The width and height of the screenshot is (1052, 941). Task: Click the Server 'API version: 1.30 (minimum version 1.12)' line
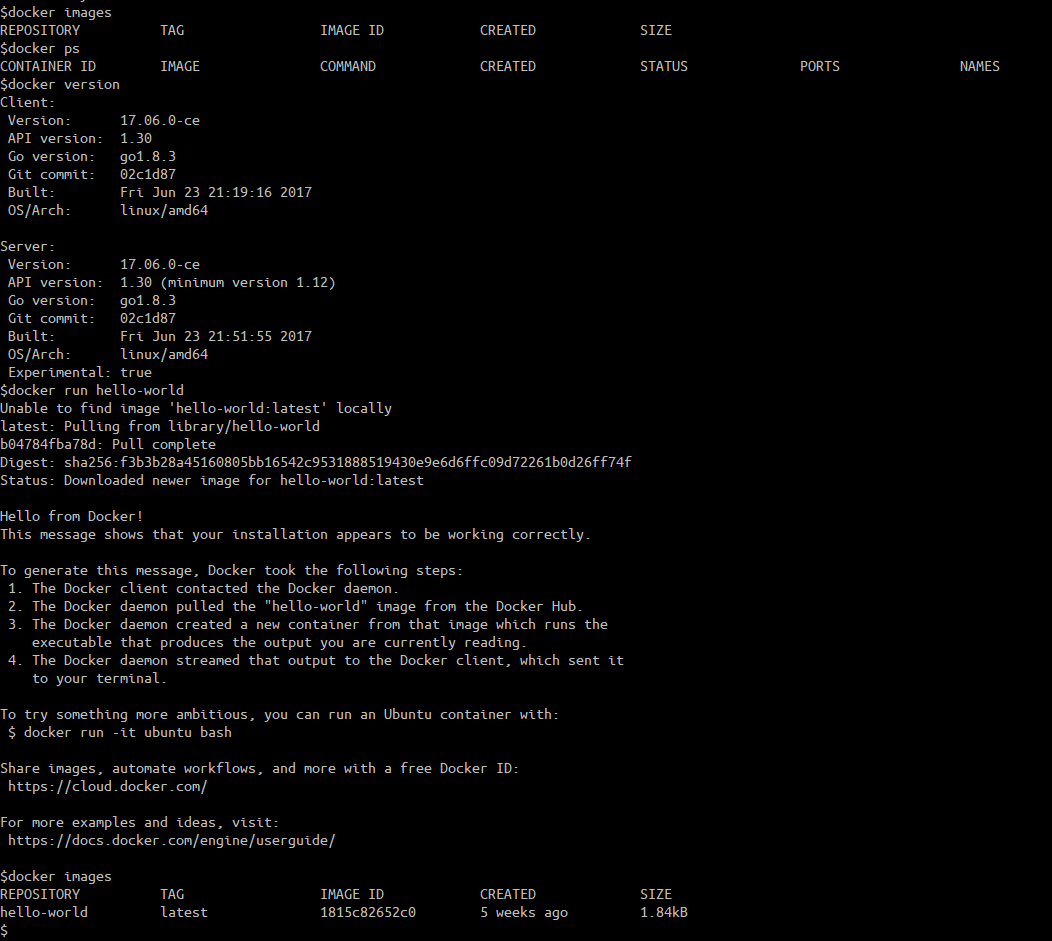[172, 282]
